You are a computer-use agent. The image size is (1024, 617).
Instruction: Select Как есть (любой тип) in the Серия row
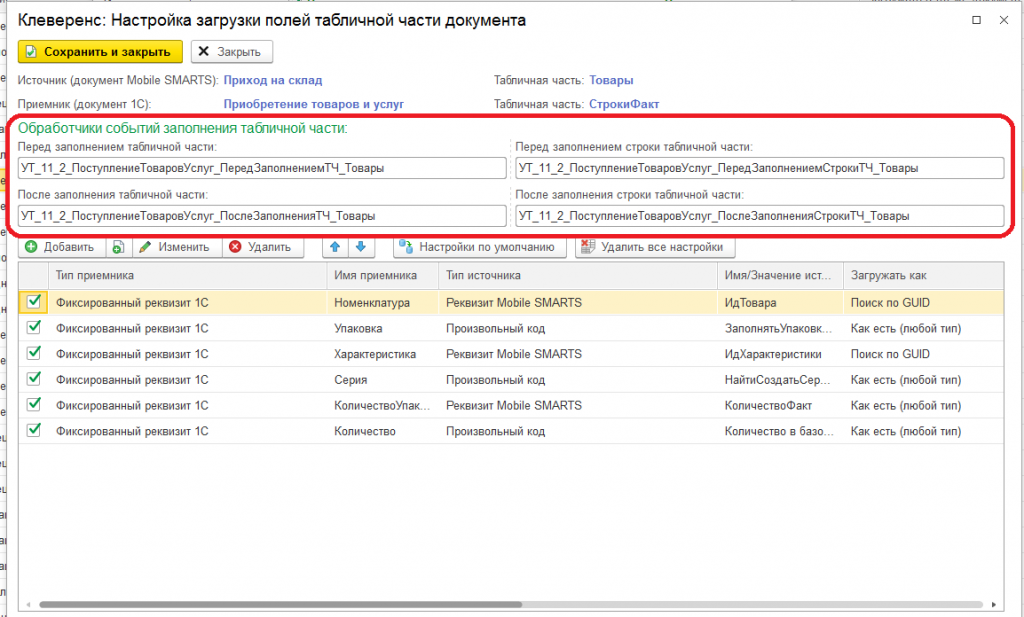point(923,380)
